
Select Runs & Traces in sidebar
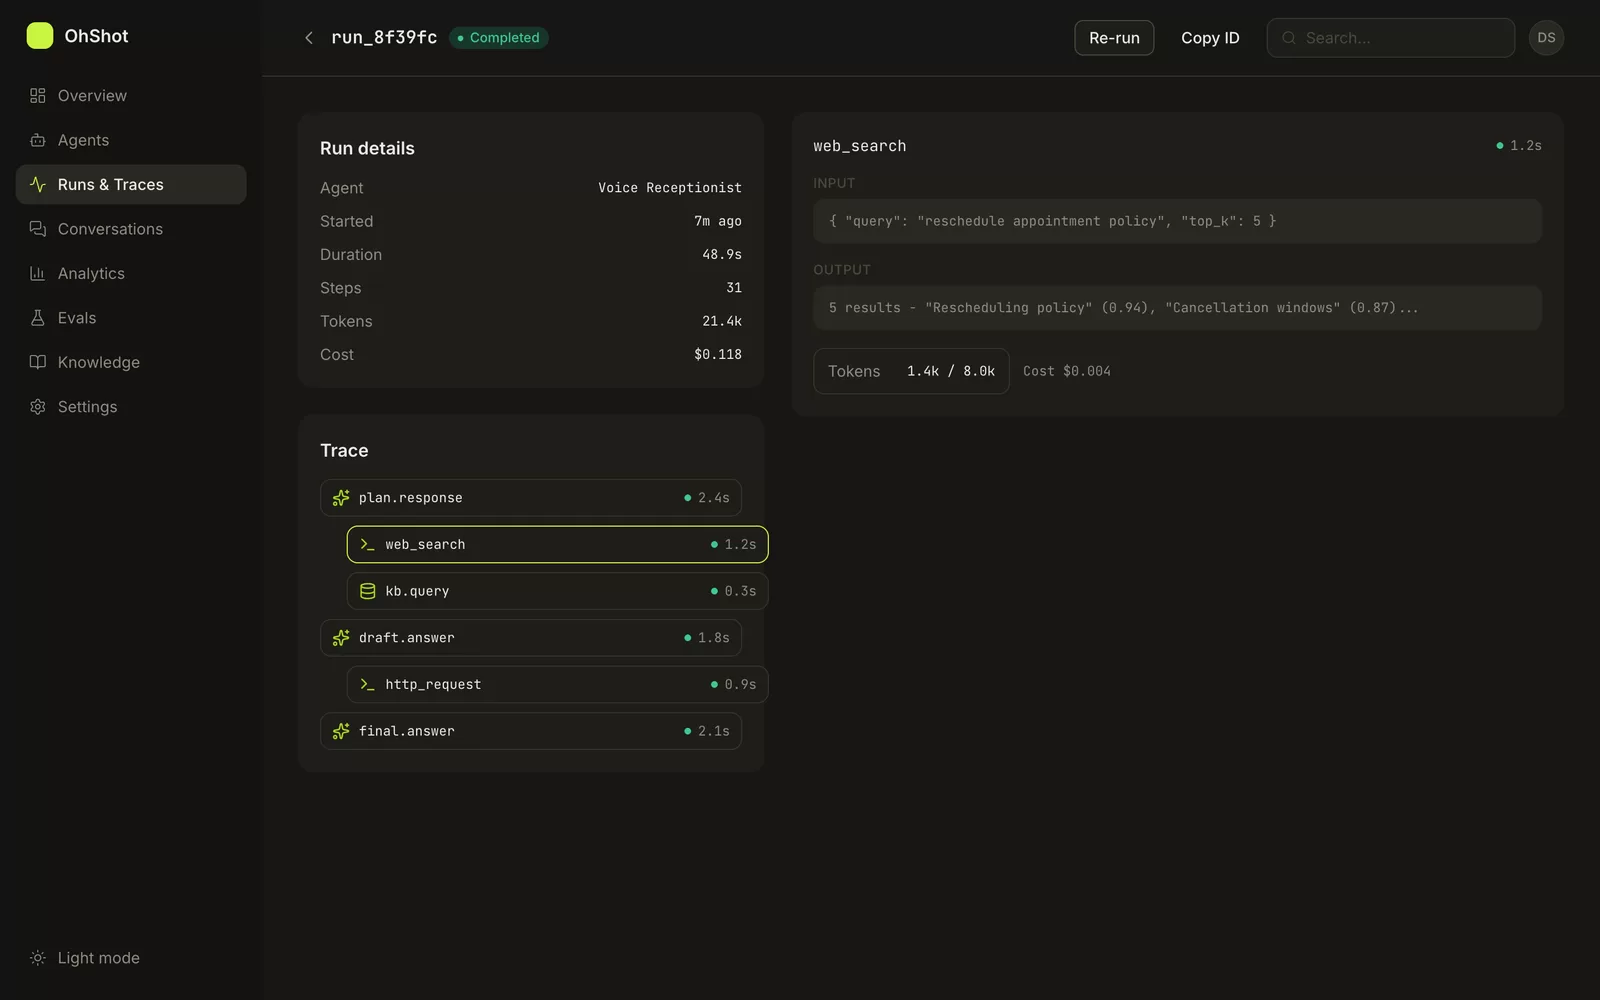click(x=131, y=185)
